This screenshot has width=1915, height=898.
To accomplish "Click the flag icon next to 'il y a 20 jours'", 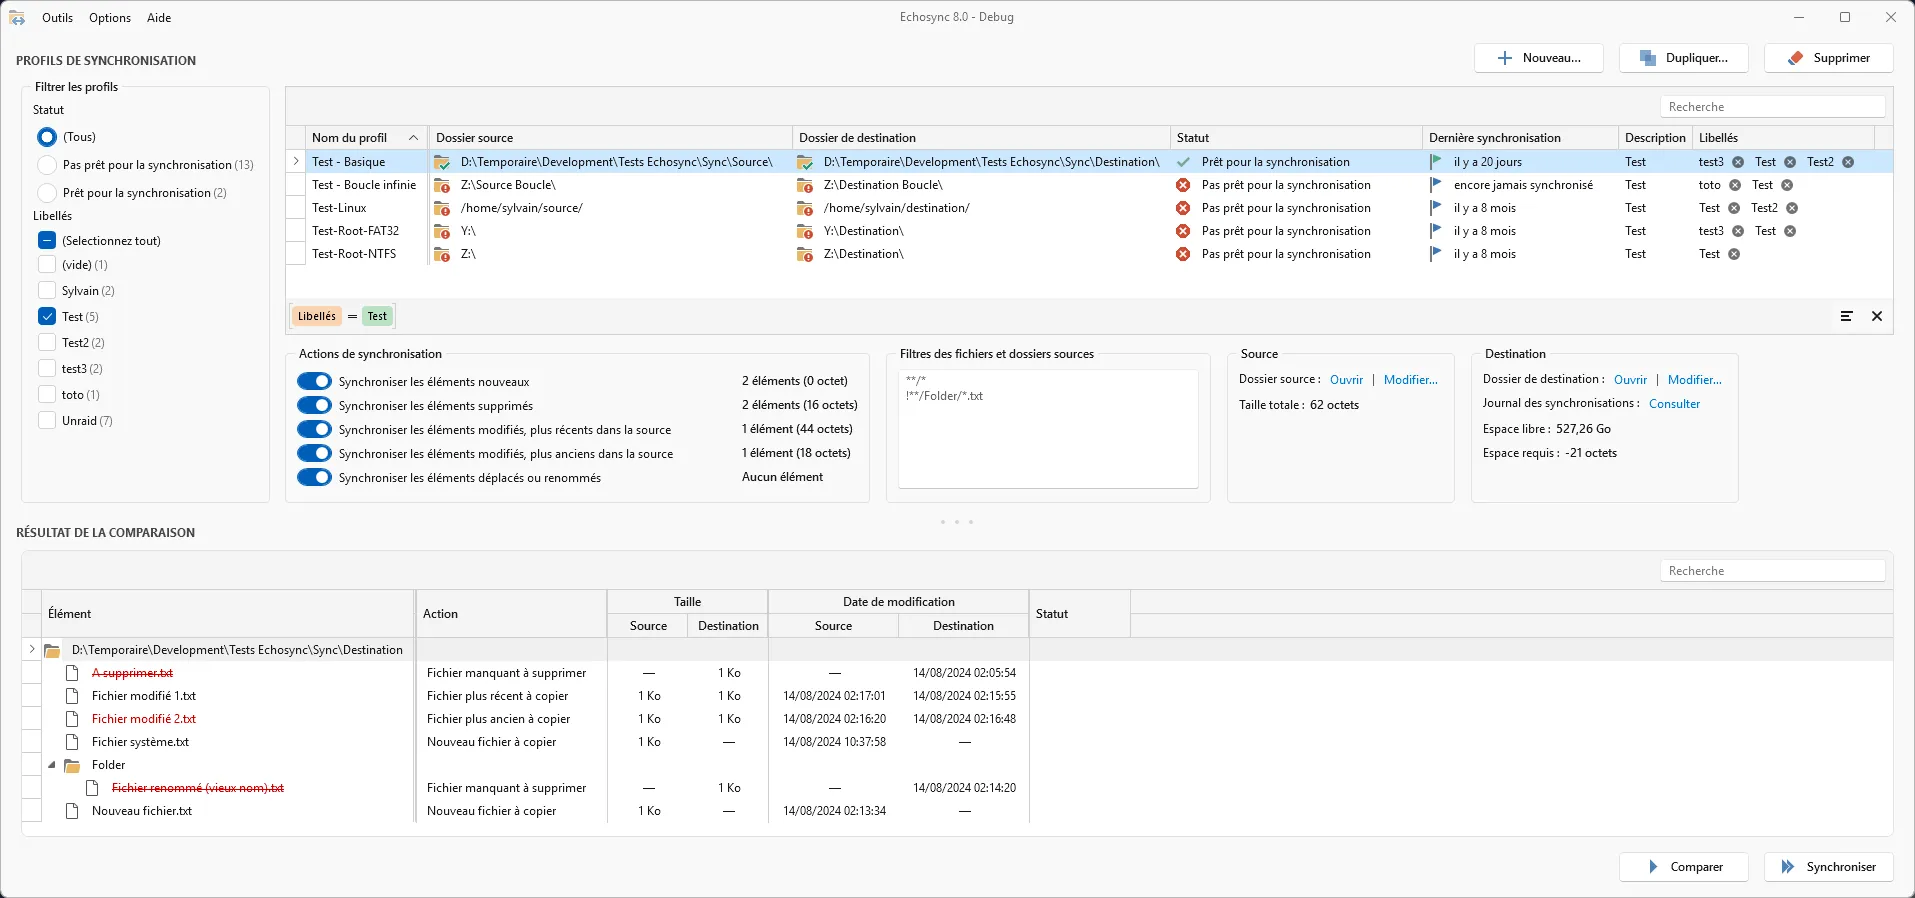I will click(1436, 162).
